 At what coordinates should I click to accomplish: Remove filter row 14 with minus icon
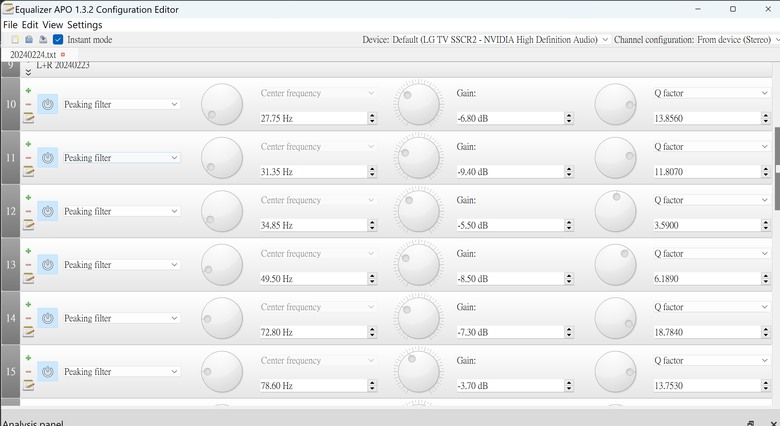28,318
